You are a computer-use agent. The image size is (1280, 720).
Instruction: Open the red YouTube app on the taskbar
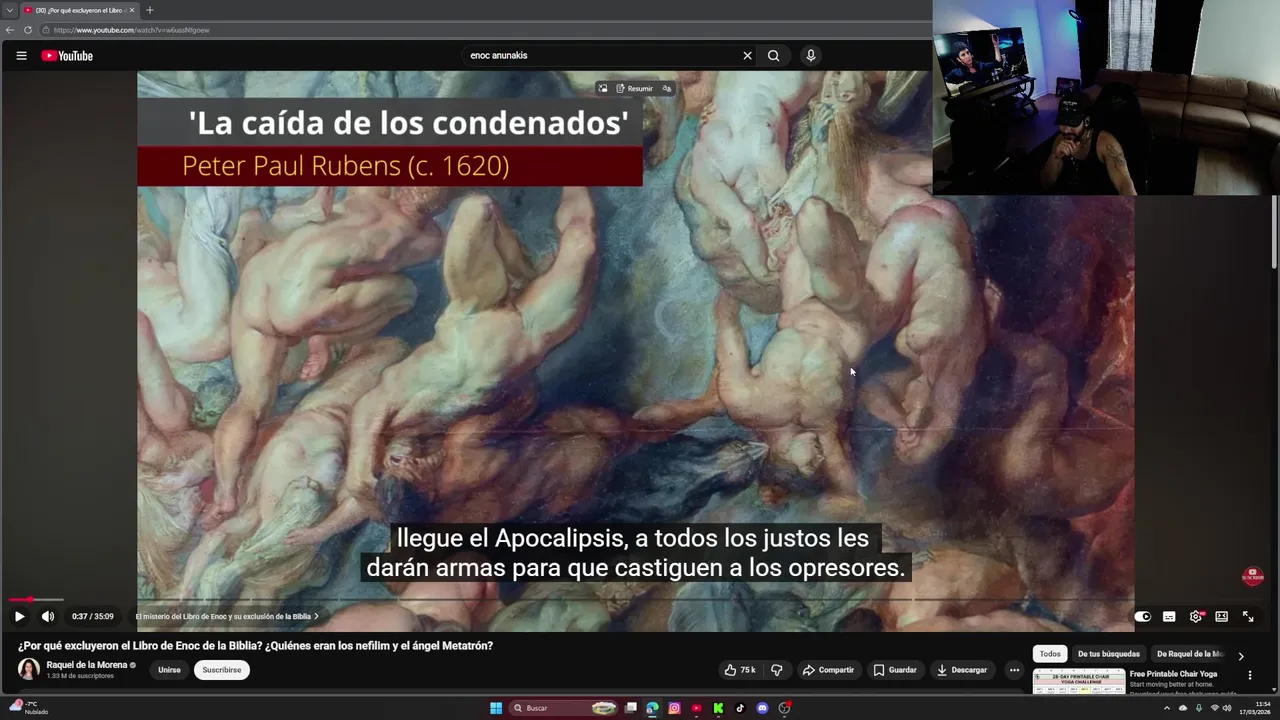[x=696, y=708]
